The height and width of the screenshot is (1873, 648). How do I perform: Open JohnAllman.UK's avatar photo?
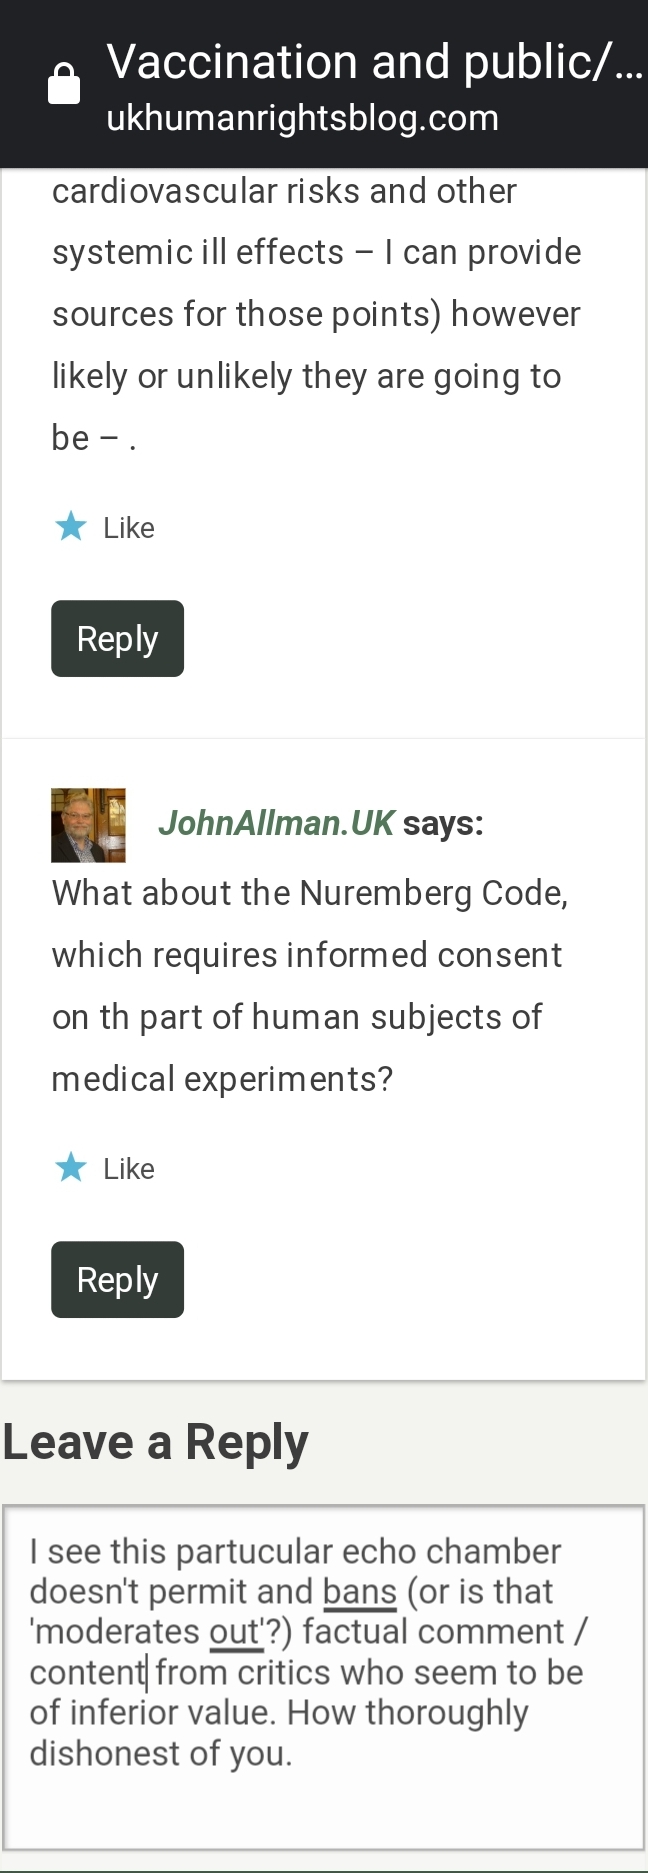(x=88, y=825)
